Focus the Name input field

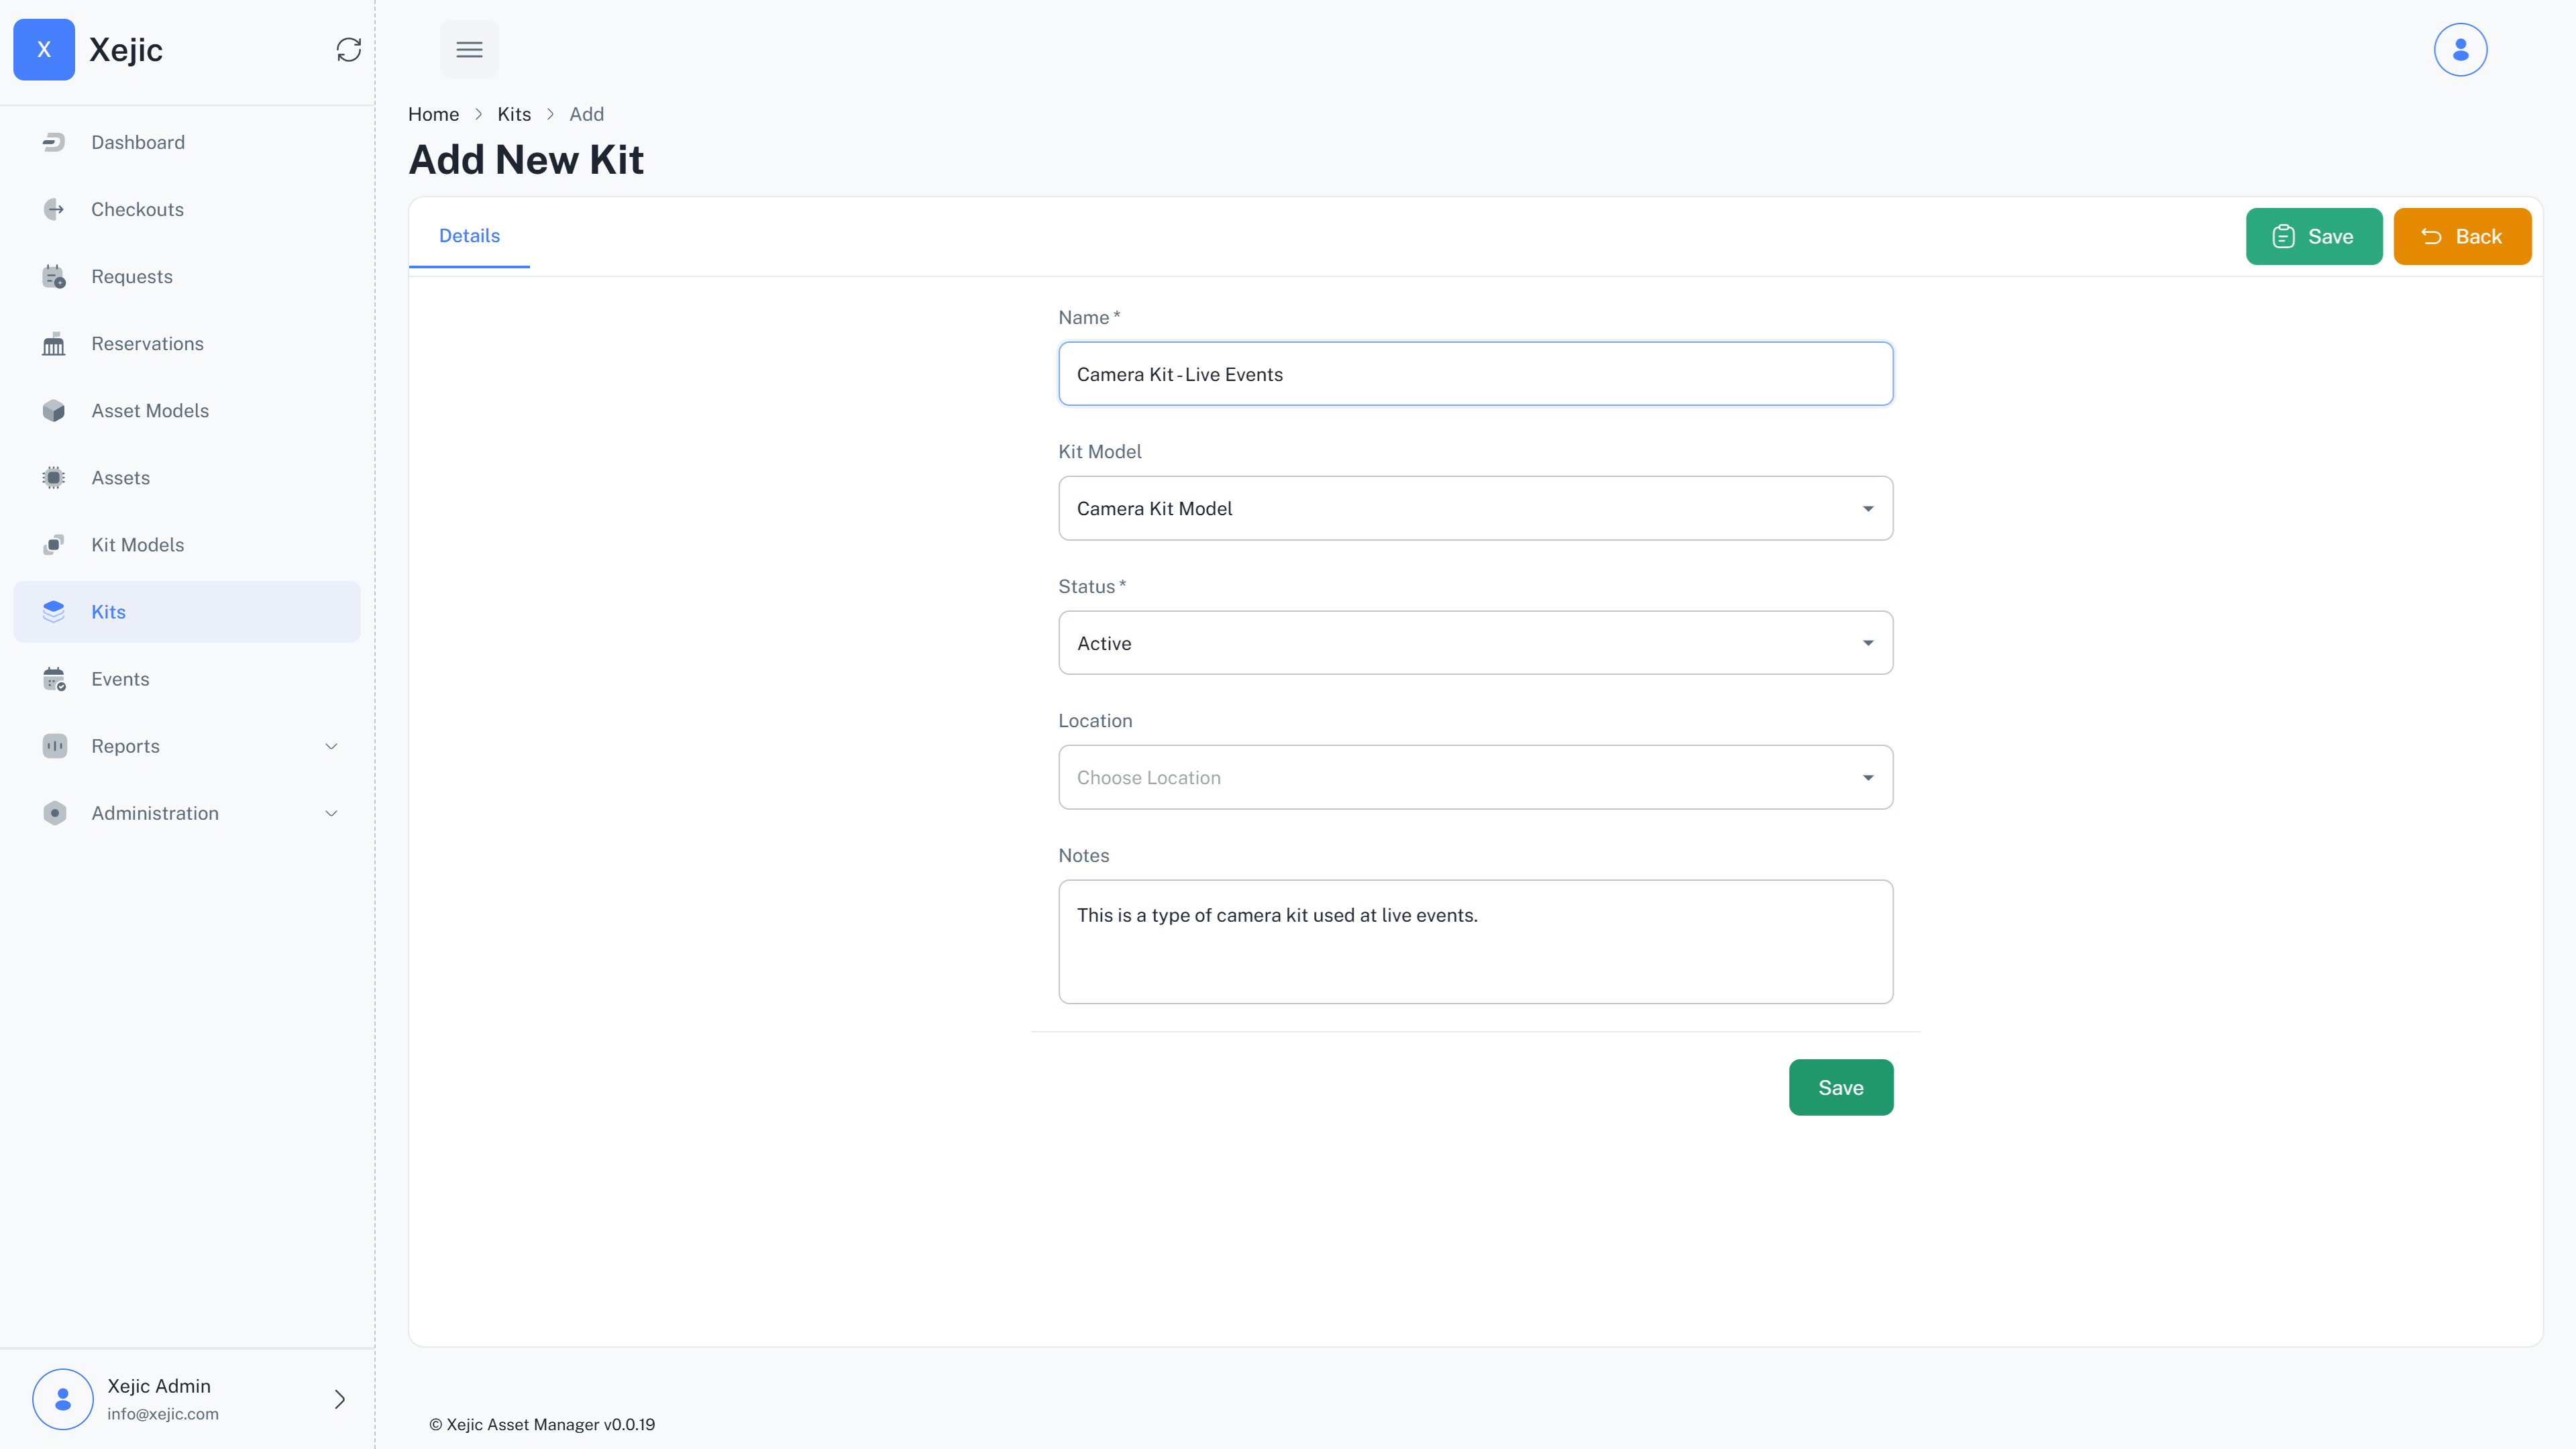[x=1475, y=374]
